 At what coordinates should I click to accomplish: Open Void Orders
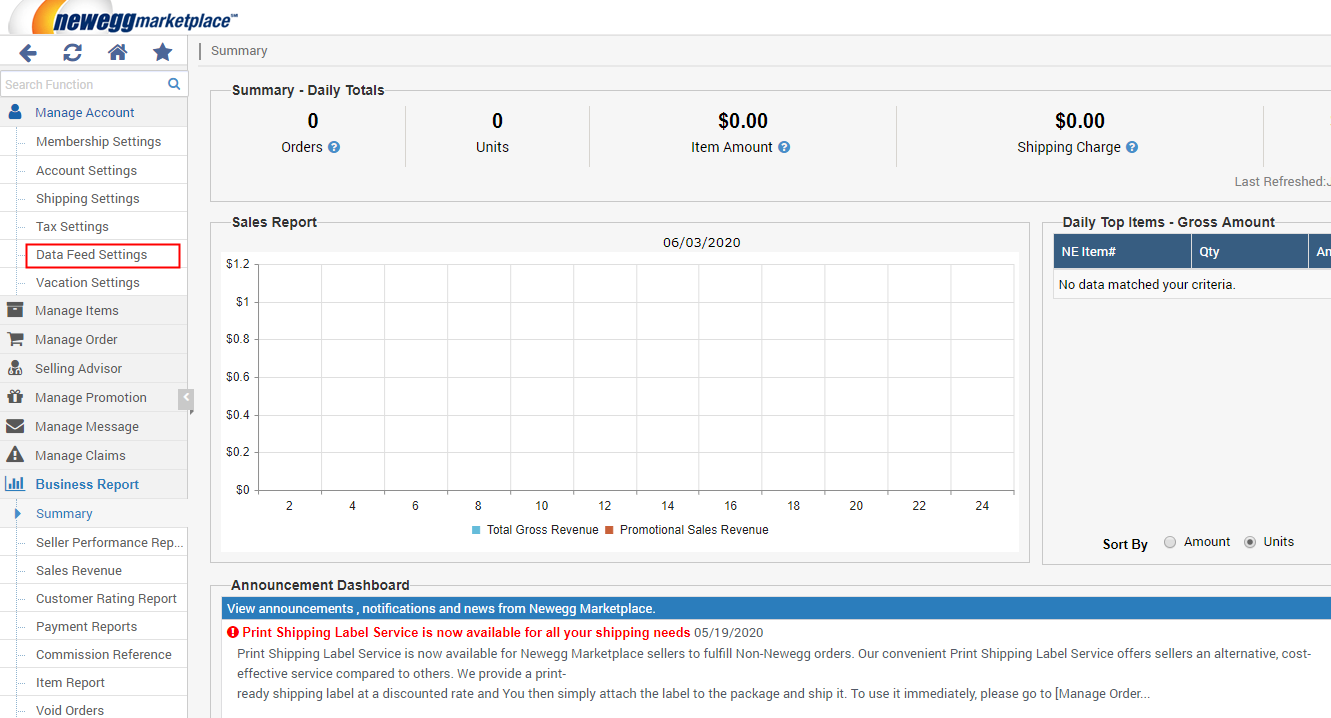(x=70, y=710)
